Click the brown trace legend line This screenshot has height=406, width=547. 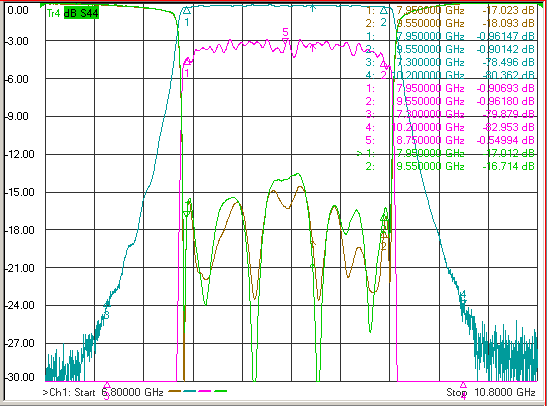(174, 391)
